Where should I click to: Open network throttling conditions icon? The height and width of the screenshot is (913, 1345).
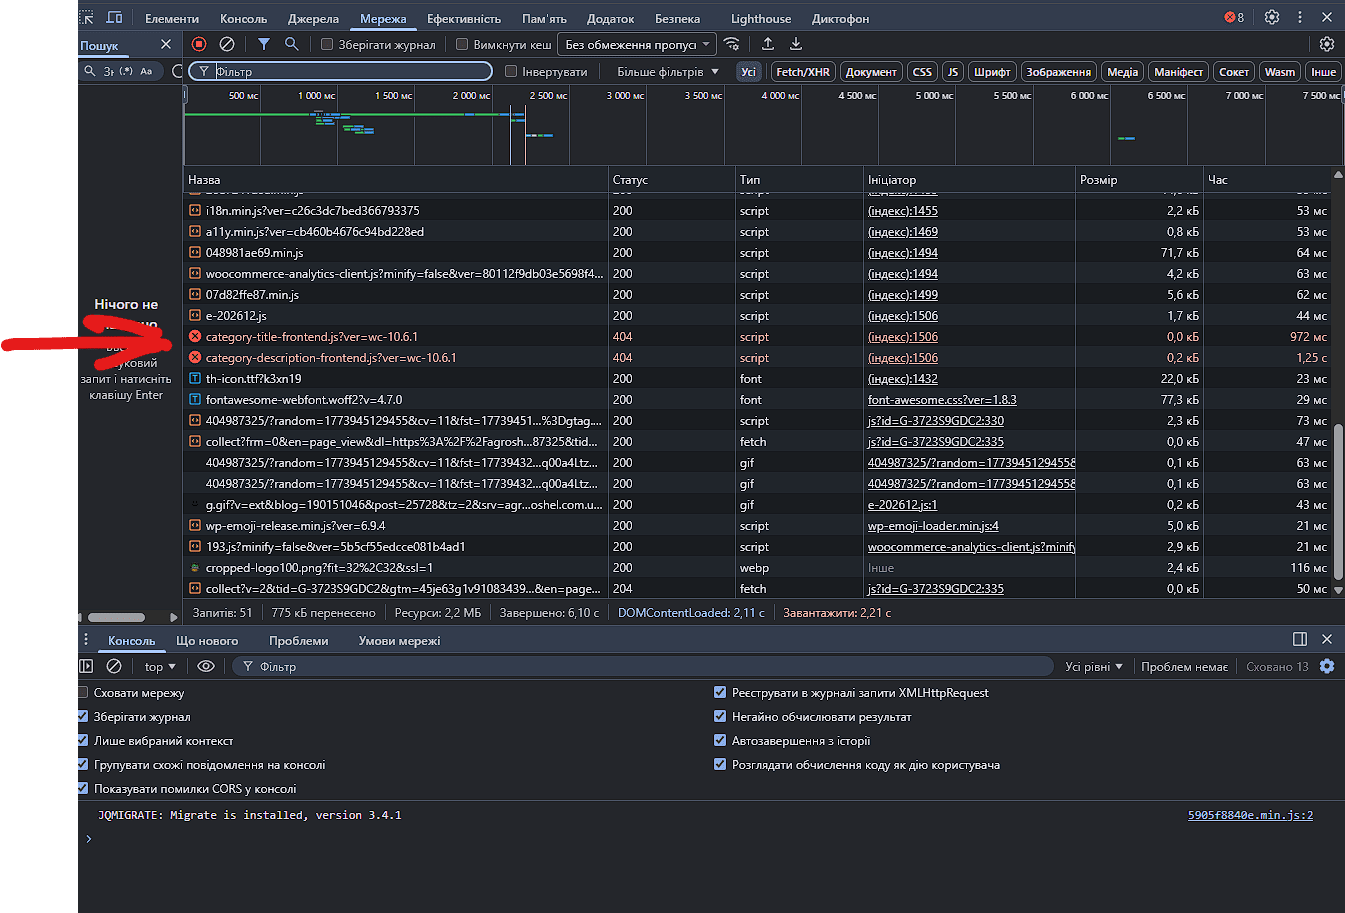point(733,44)
